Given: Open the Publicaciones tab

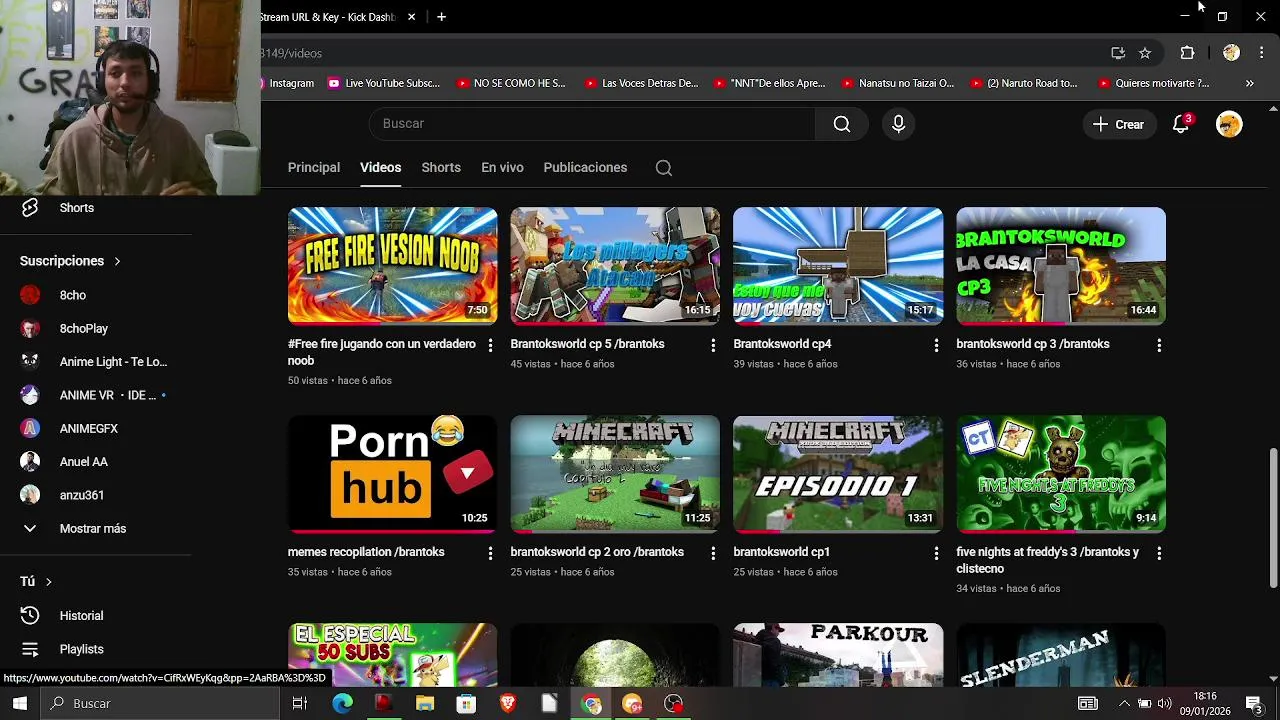Looking at the screenshot, I should (x=585, y=168).
